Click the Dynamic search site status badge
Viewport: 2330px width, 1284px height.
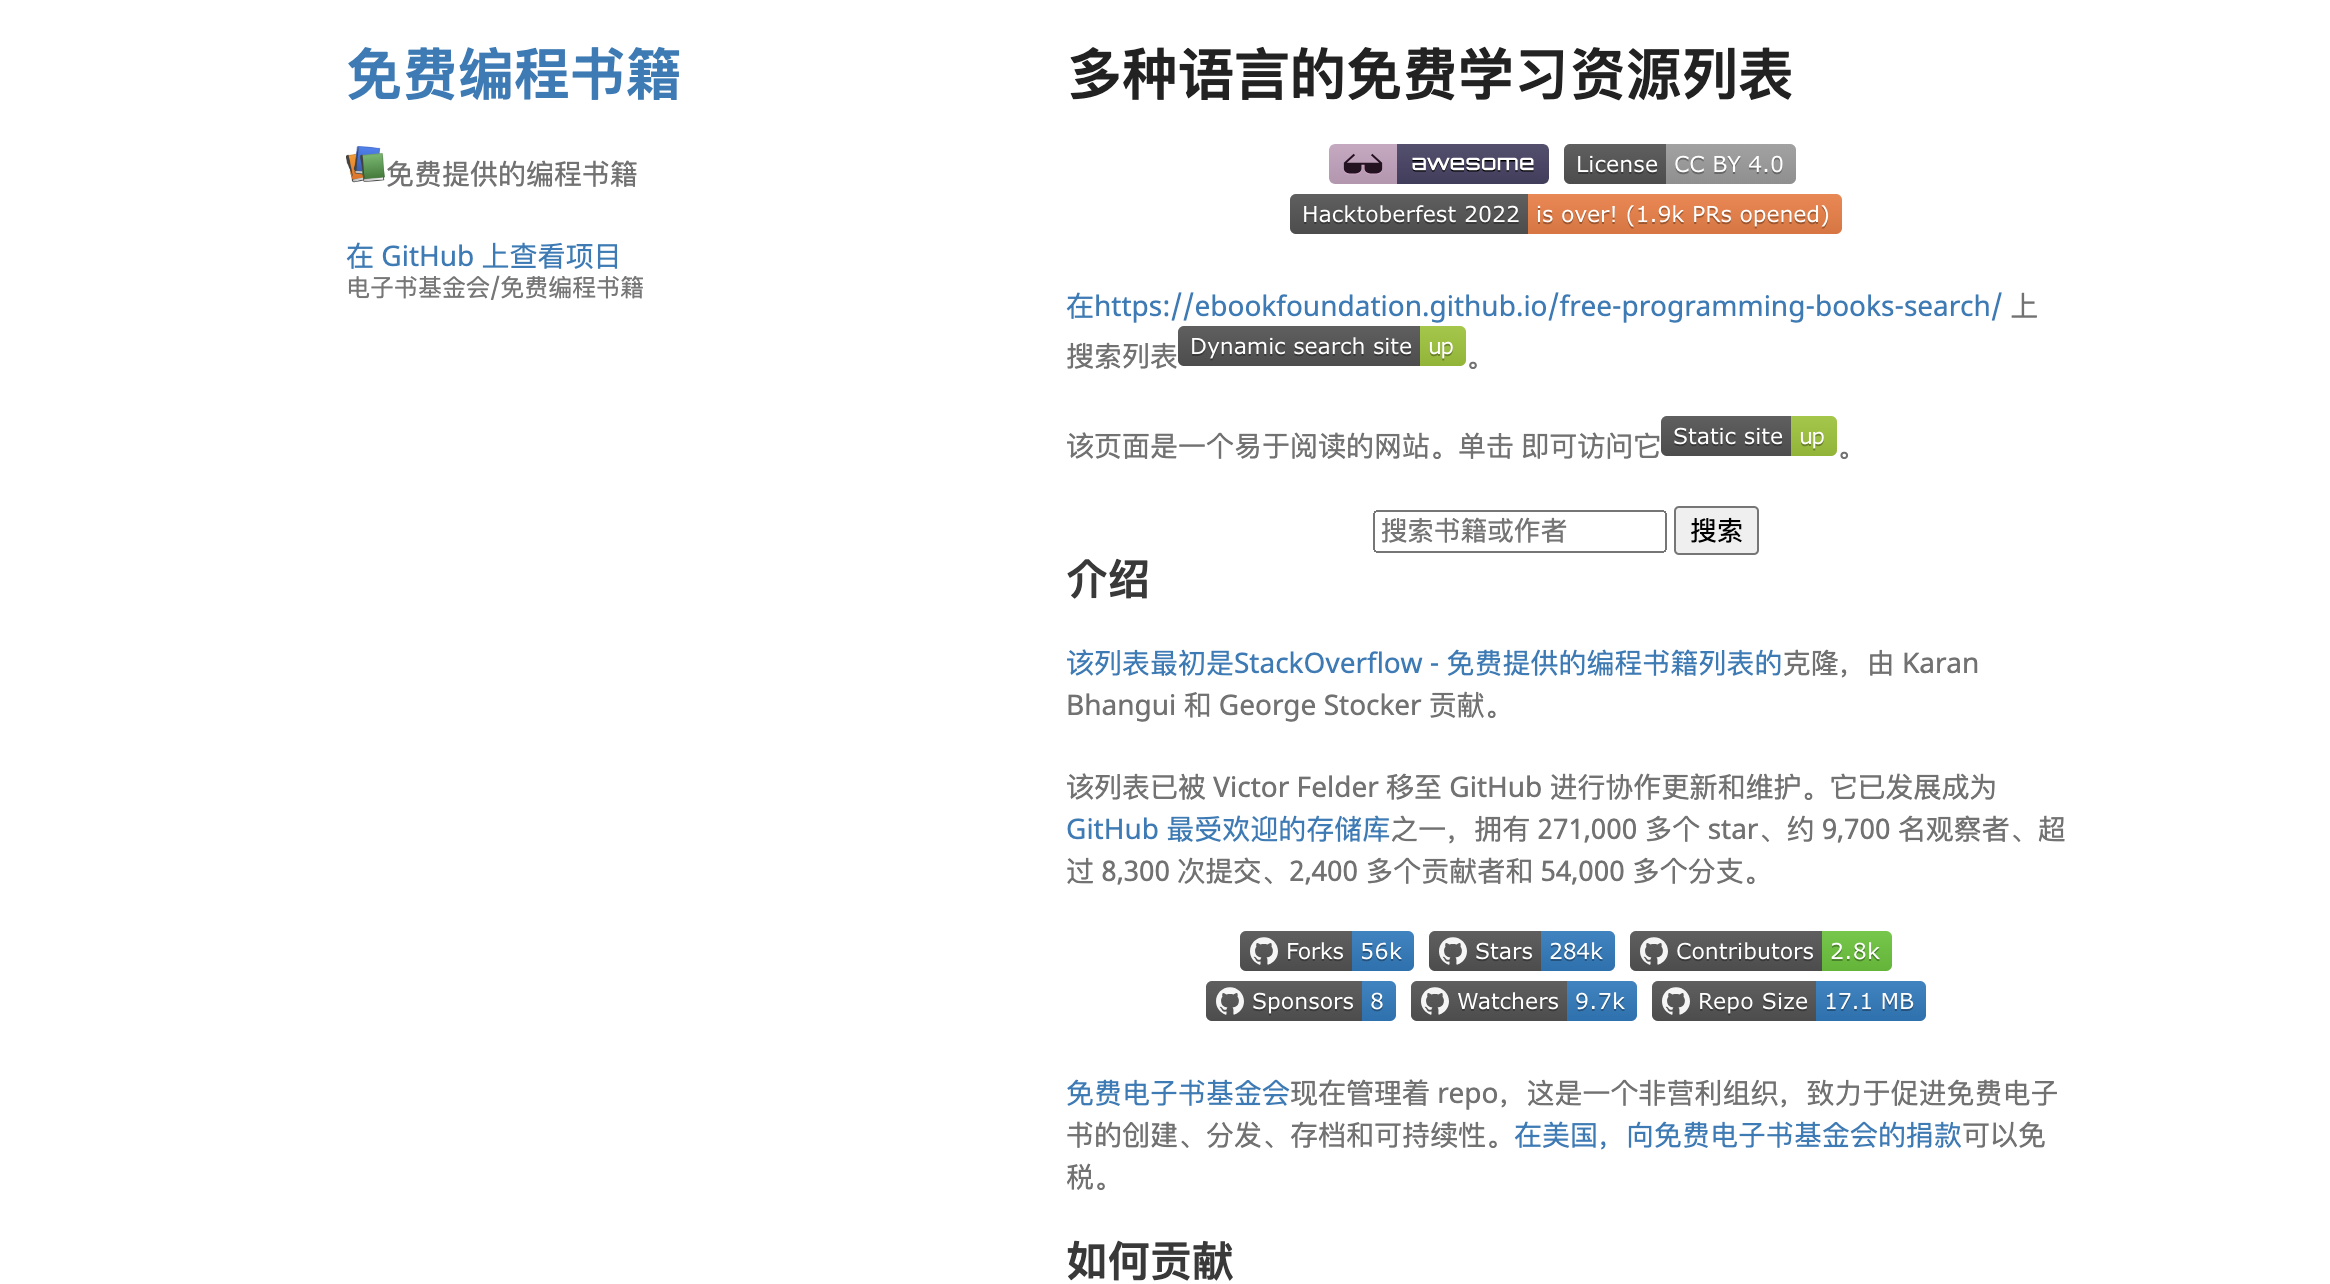click(1321, 346)
